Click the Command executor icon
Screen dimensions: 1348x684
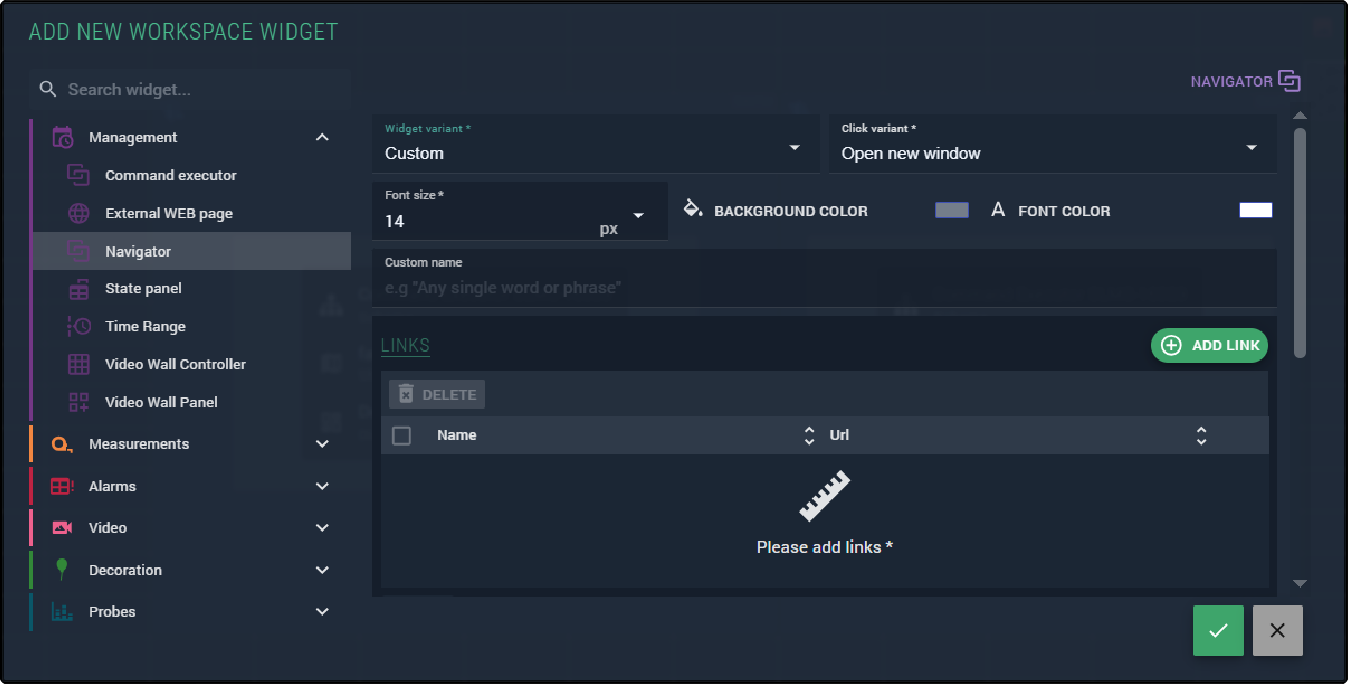click(78, 175)
